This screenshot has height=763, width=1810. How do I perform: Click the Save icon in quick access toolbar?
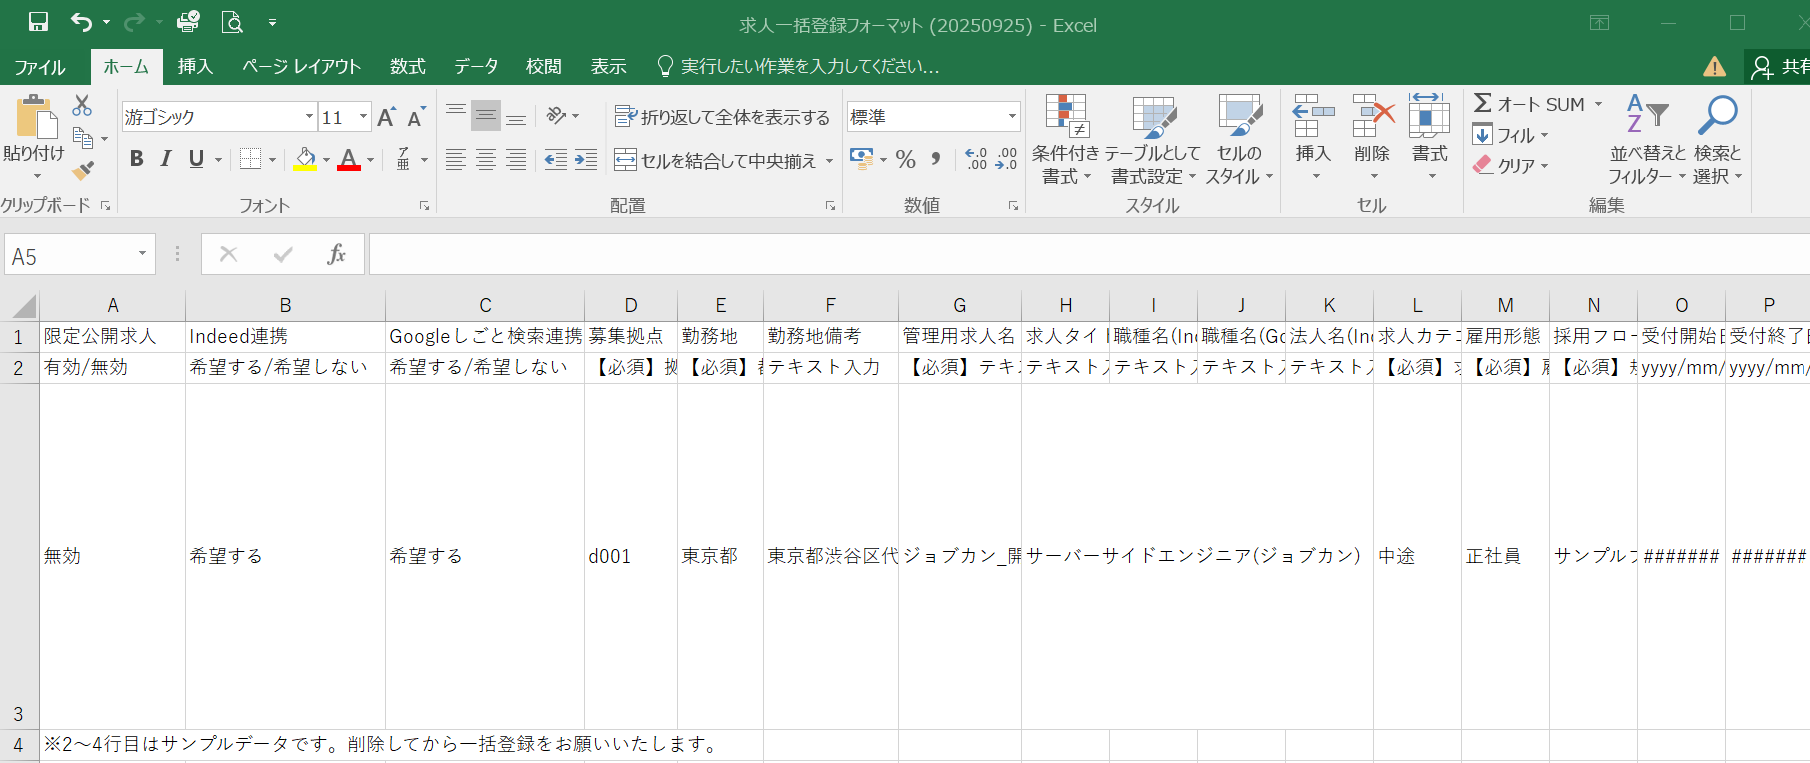point(38,22)
